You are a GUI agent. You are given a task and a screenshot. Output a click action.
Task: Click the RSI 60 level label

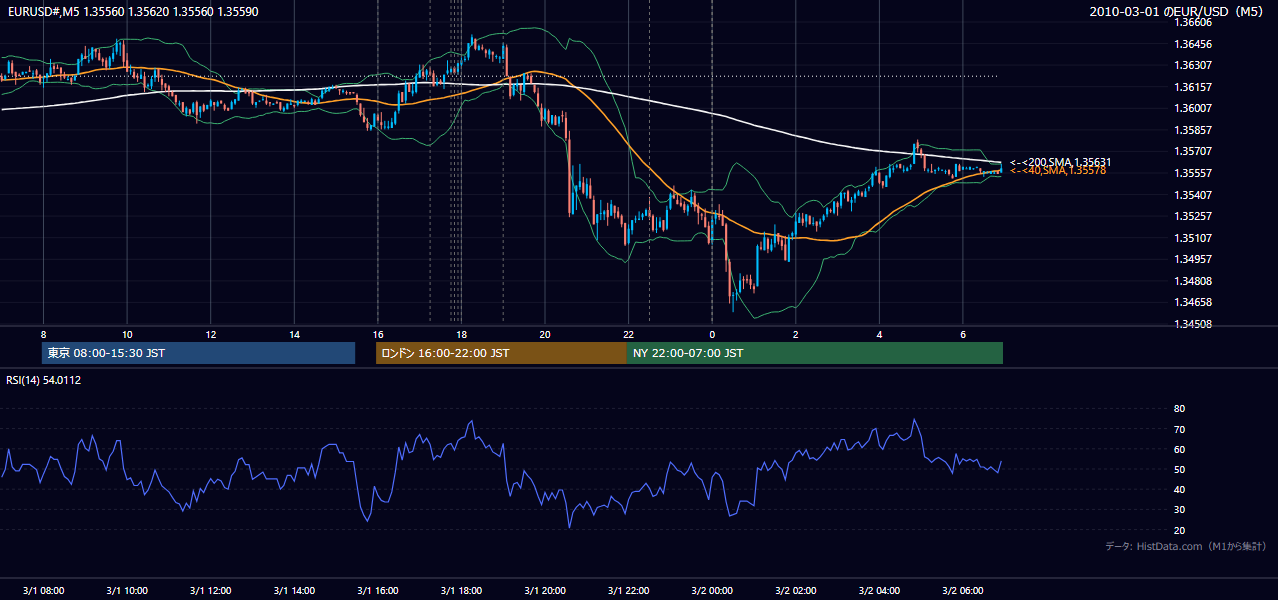tap(1180, 449)
